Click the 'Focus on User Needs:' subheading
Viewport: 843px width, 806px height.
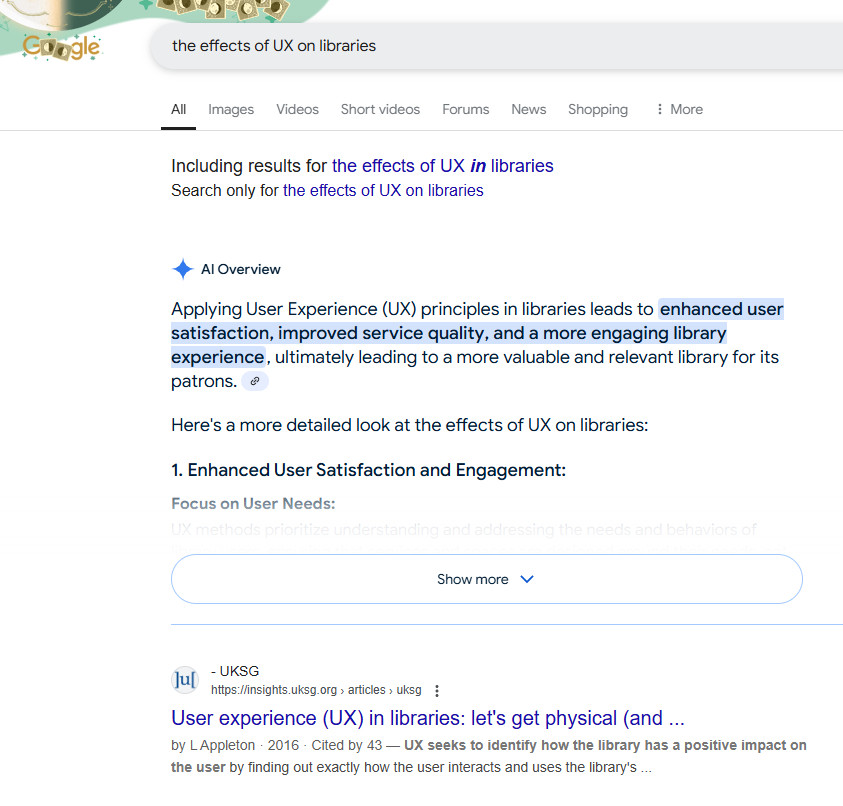coord(253,504)
